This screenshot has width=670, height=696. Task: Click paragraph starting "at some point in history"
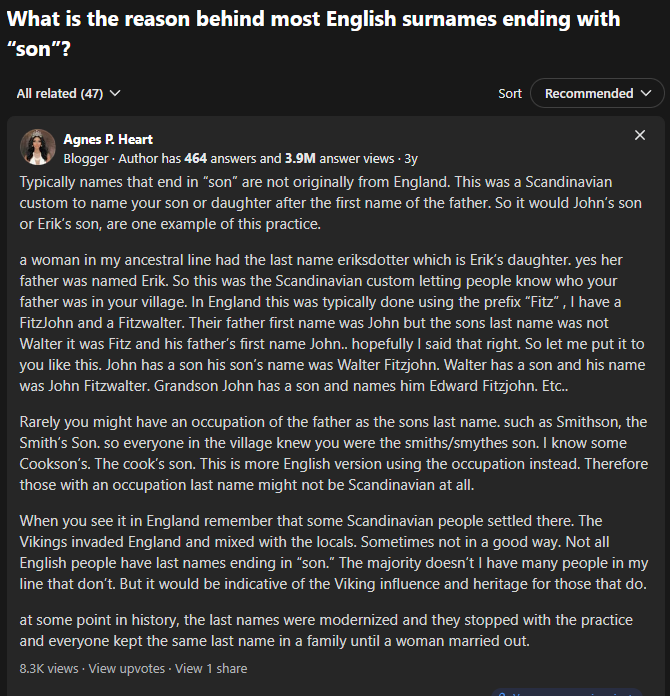(326, 630)
